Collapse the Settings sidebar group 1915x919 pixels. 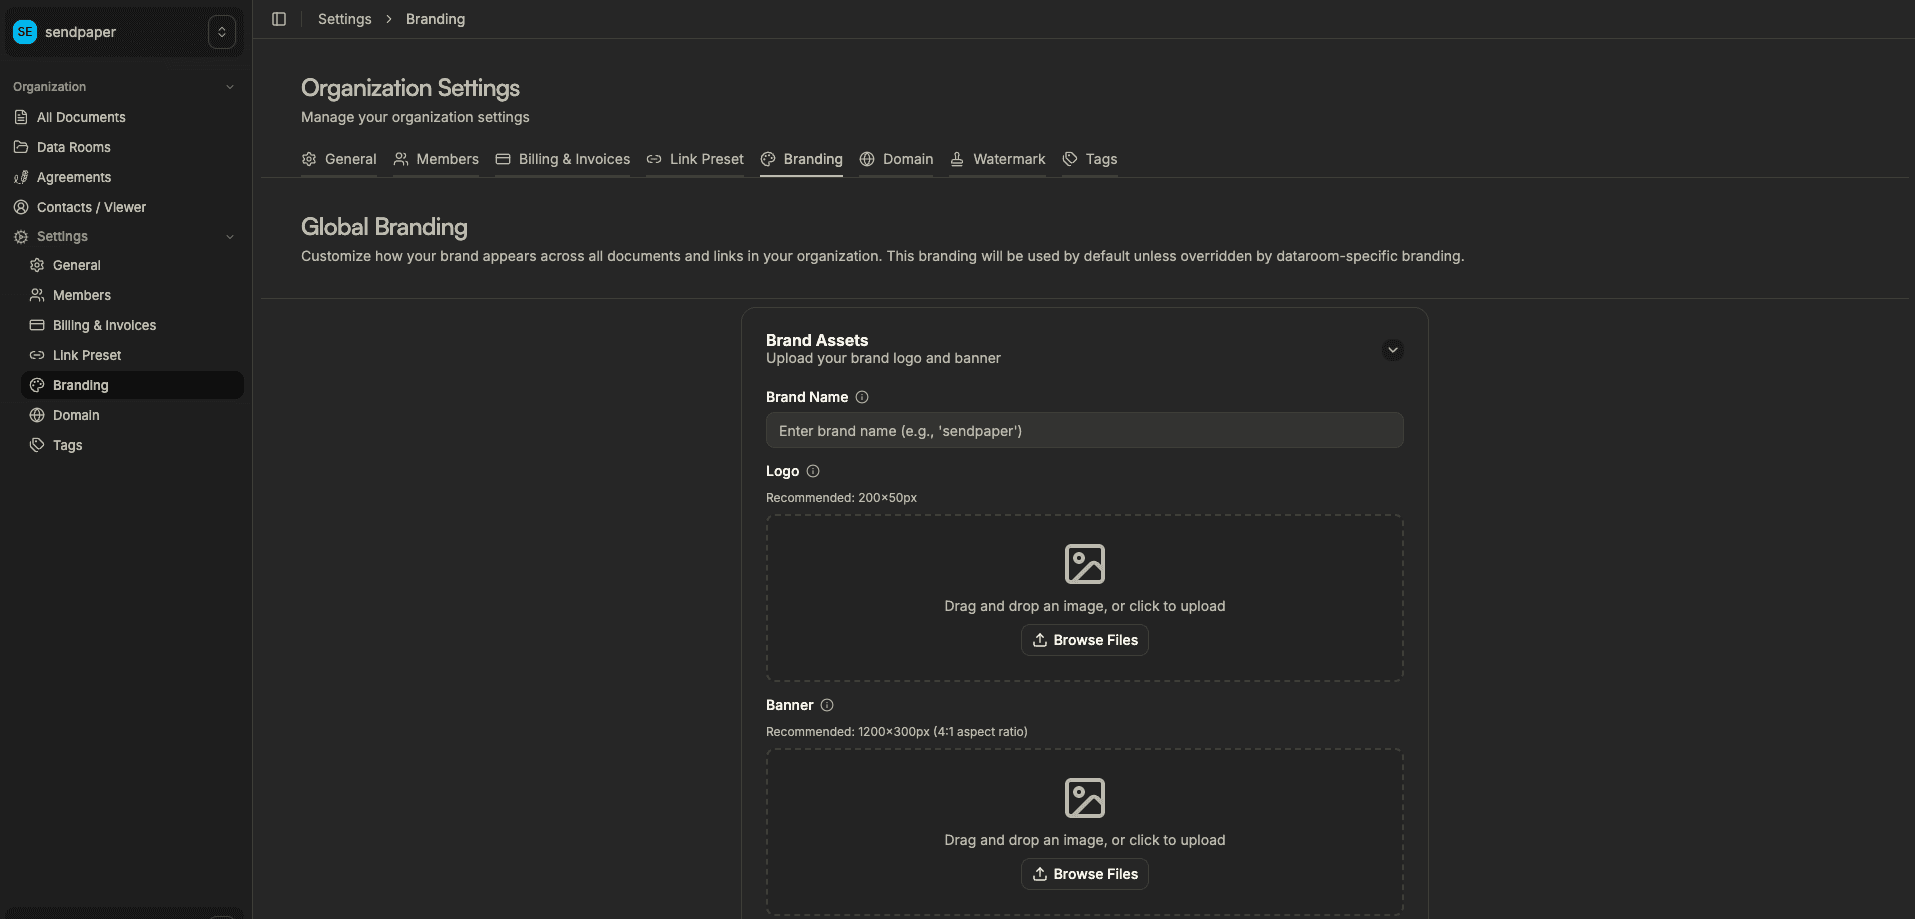click(230, 236)
